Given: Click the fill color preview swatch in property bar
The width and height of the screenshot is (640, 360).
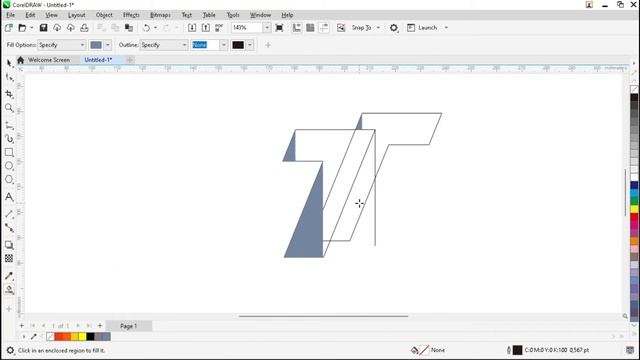Looking at the screenshot, I should click(96, 45).
